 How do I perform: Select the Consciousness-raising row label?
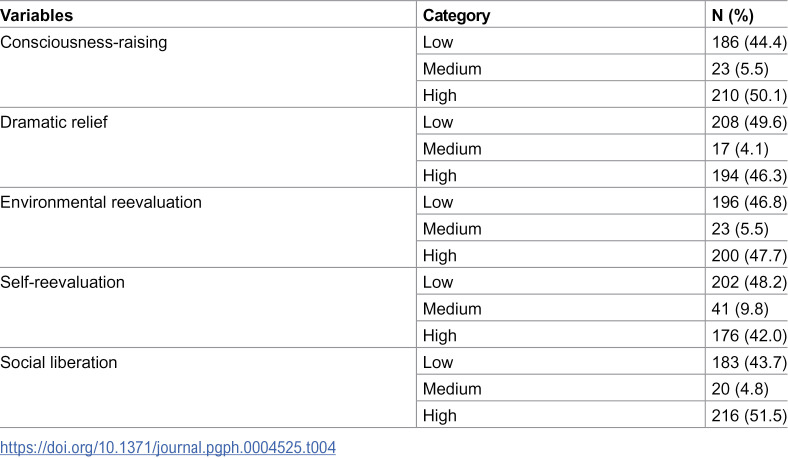pos(83,42)
